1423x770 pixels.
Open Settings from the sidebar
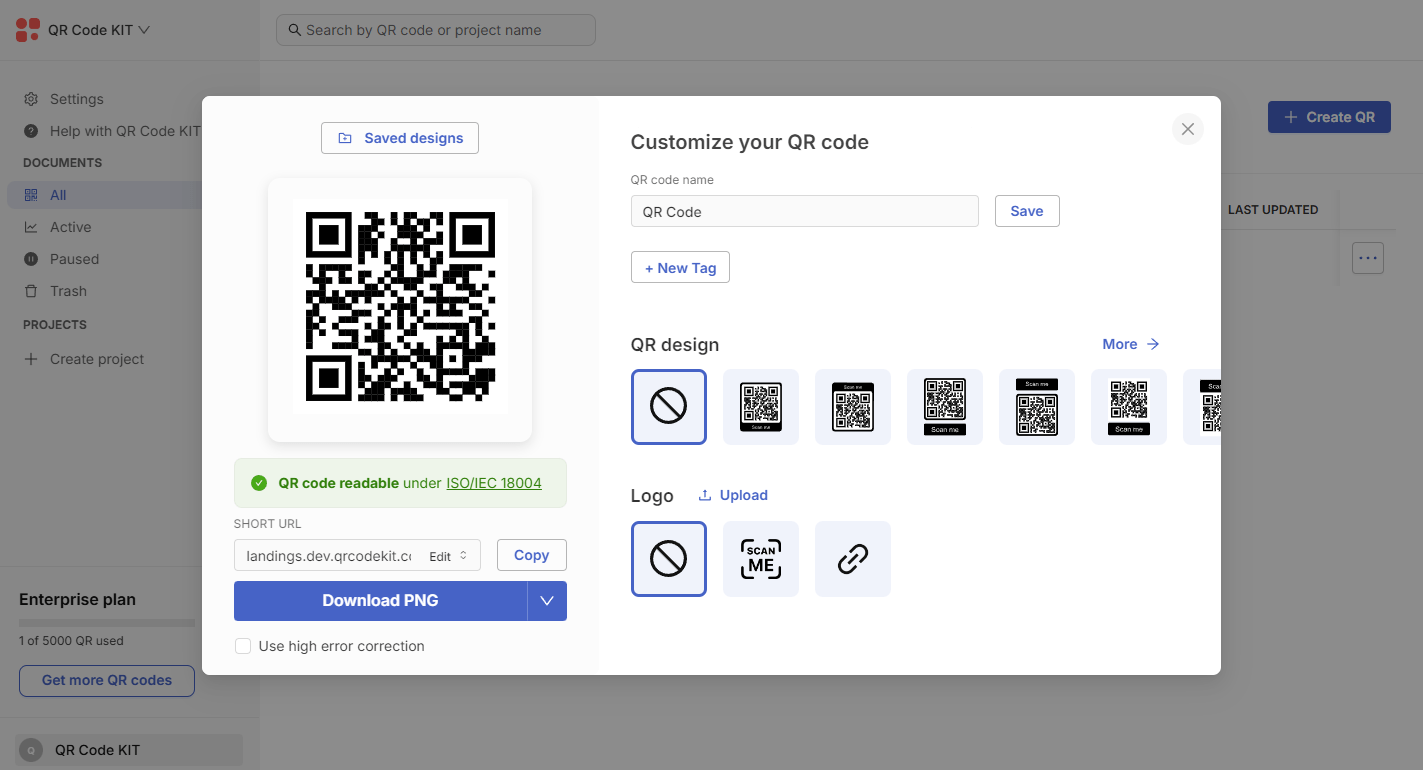pyautogui.click(x=75, y=99)
